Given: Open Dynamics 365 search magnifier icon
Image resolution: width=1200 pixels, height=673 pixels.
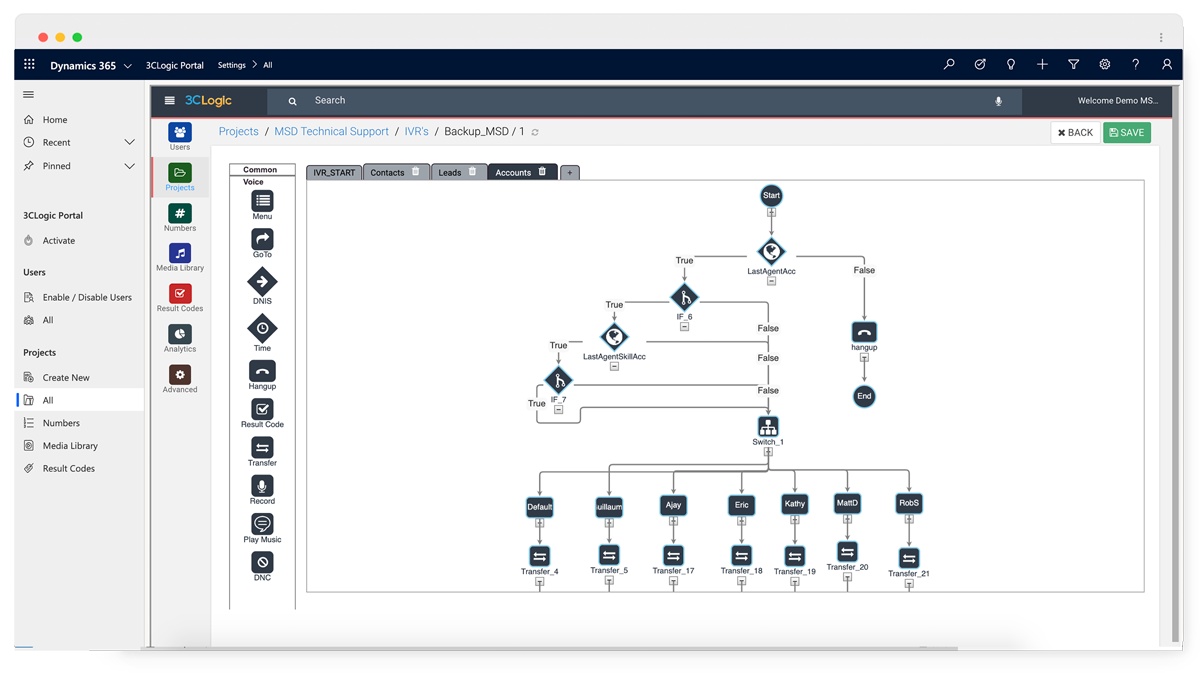Looking at the screenshot, I should pyautogui.click(x=949, y=64).
